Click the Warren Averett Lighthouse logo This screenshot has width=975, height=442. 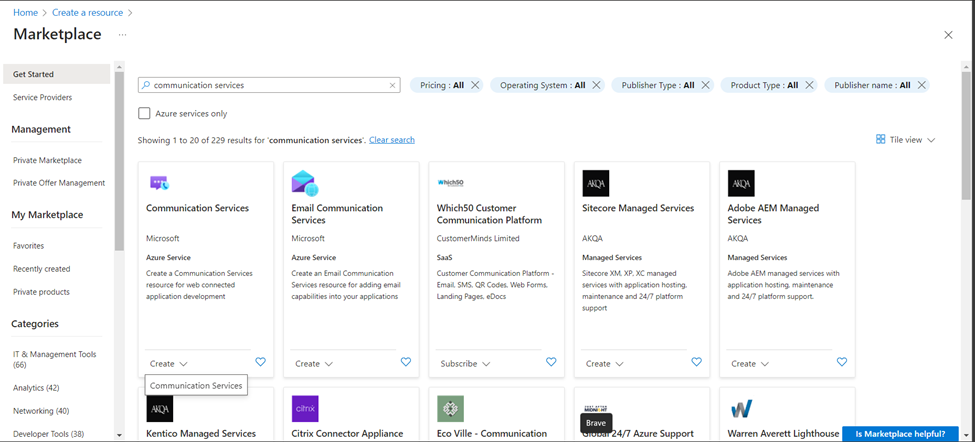(741, 408)
